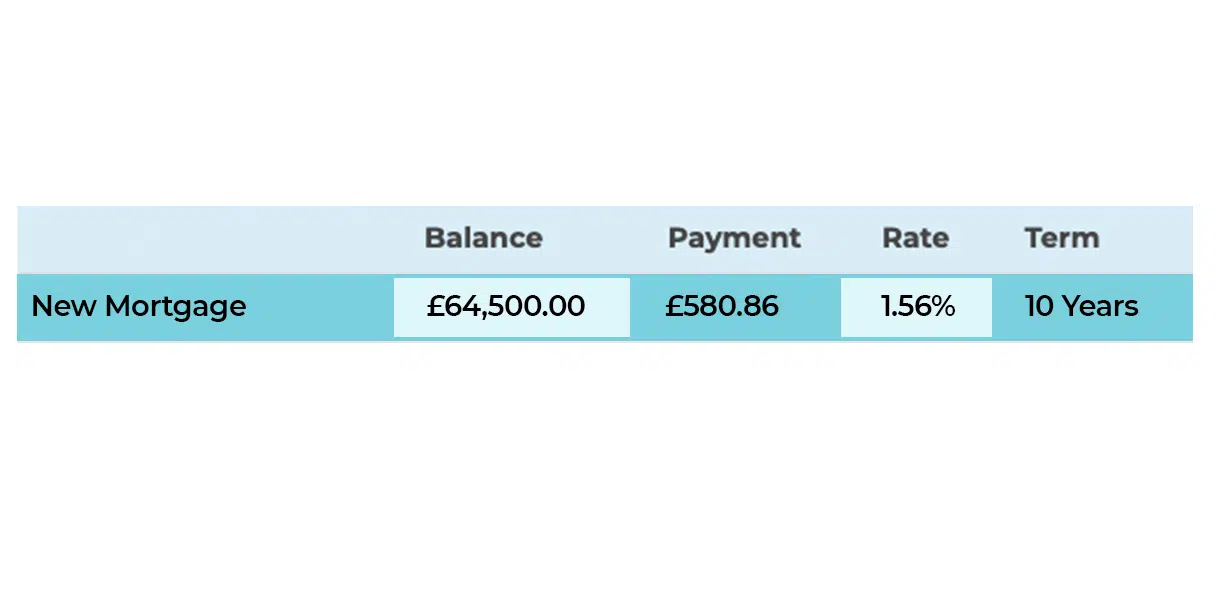
Task: Click the number 10 in the term cell
Action: (x=1039, y=306)
